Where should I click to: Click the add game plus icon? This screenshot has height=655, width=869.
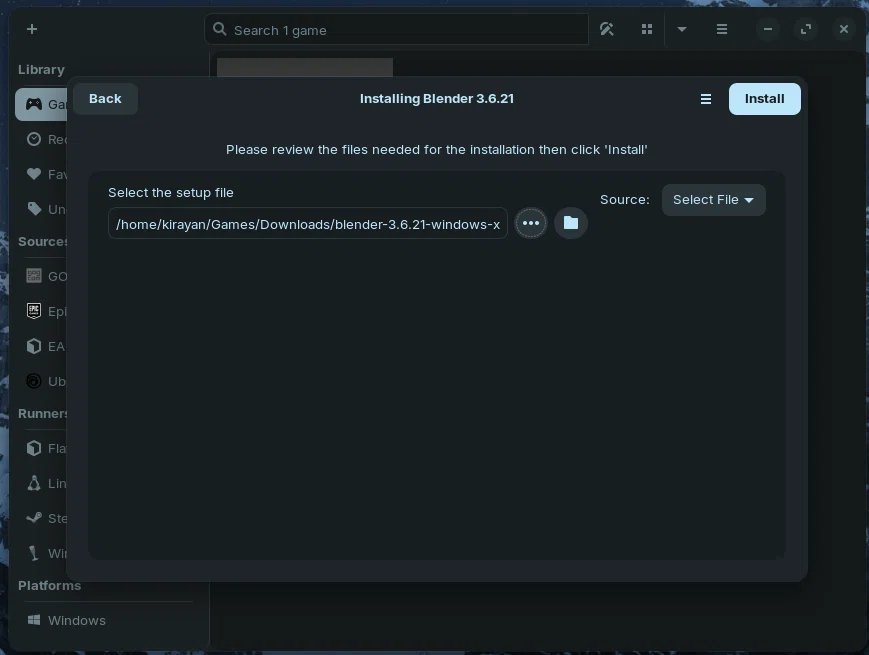pyautogui.click(x=32, y=29)
